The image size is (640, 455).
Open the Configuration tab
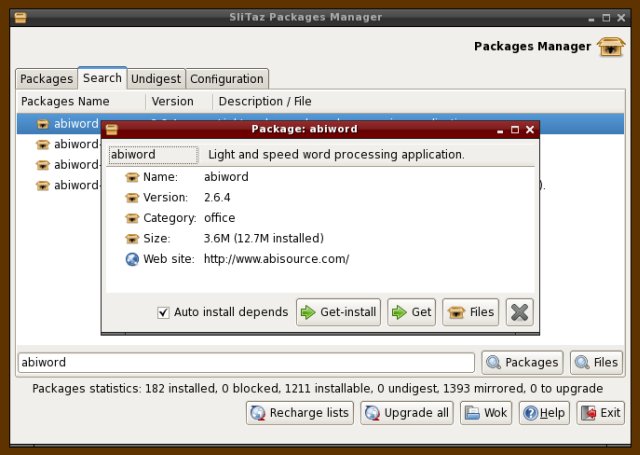pos(227,78)
